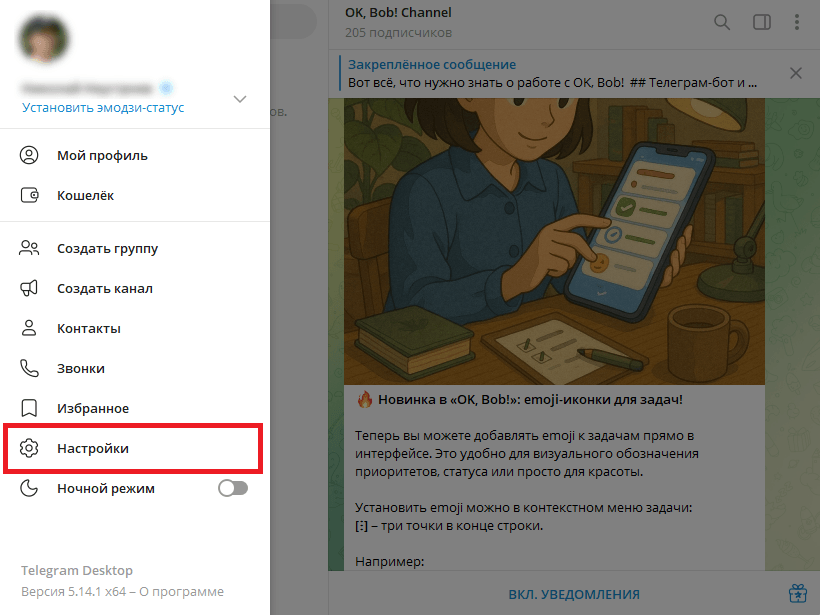Close the pinned message bar
The height and width of the screenshot is (615, 820).
click(796, 73)
